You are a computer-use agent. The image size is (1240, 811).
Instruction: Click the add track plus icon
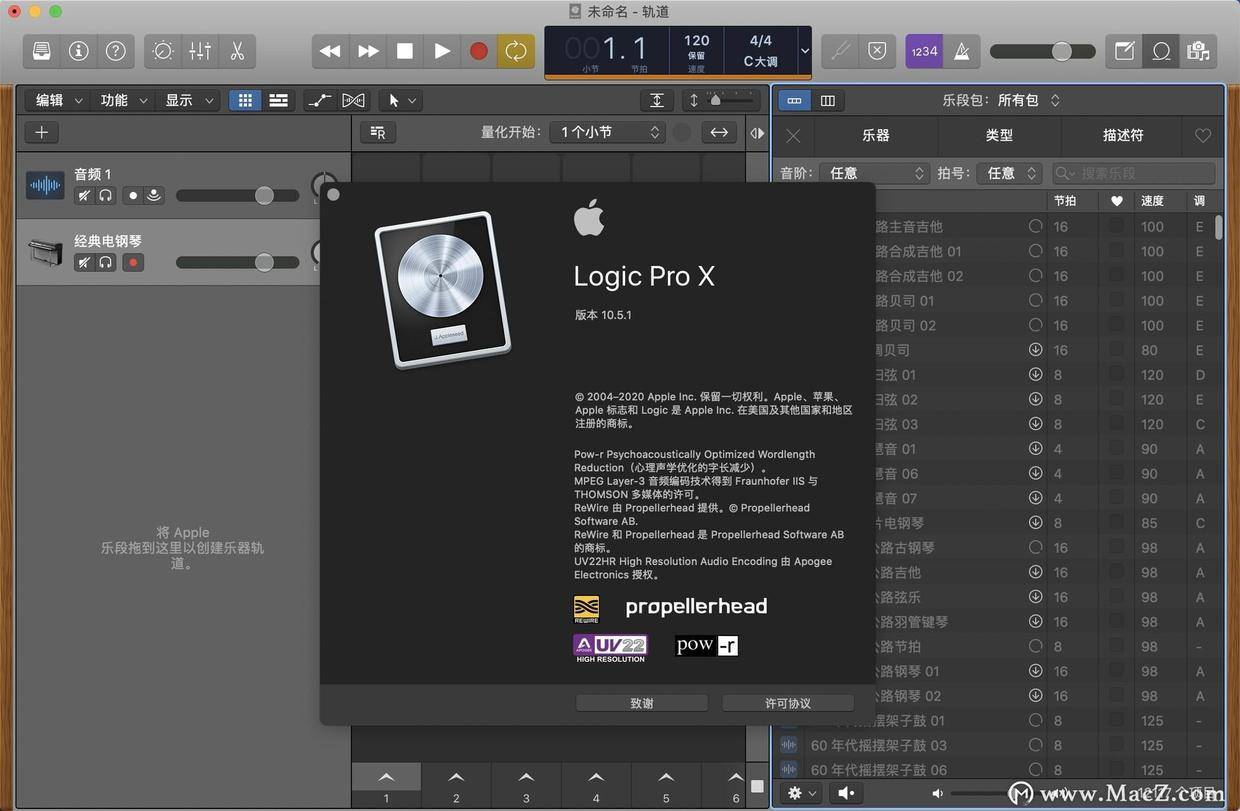coord(41,132)
